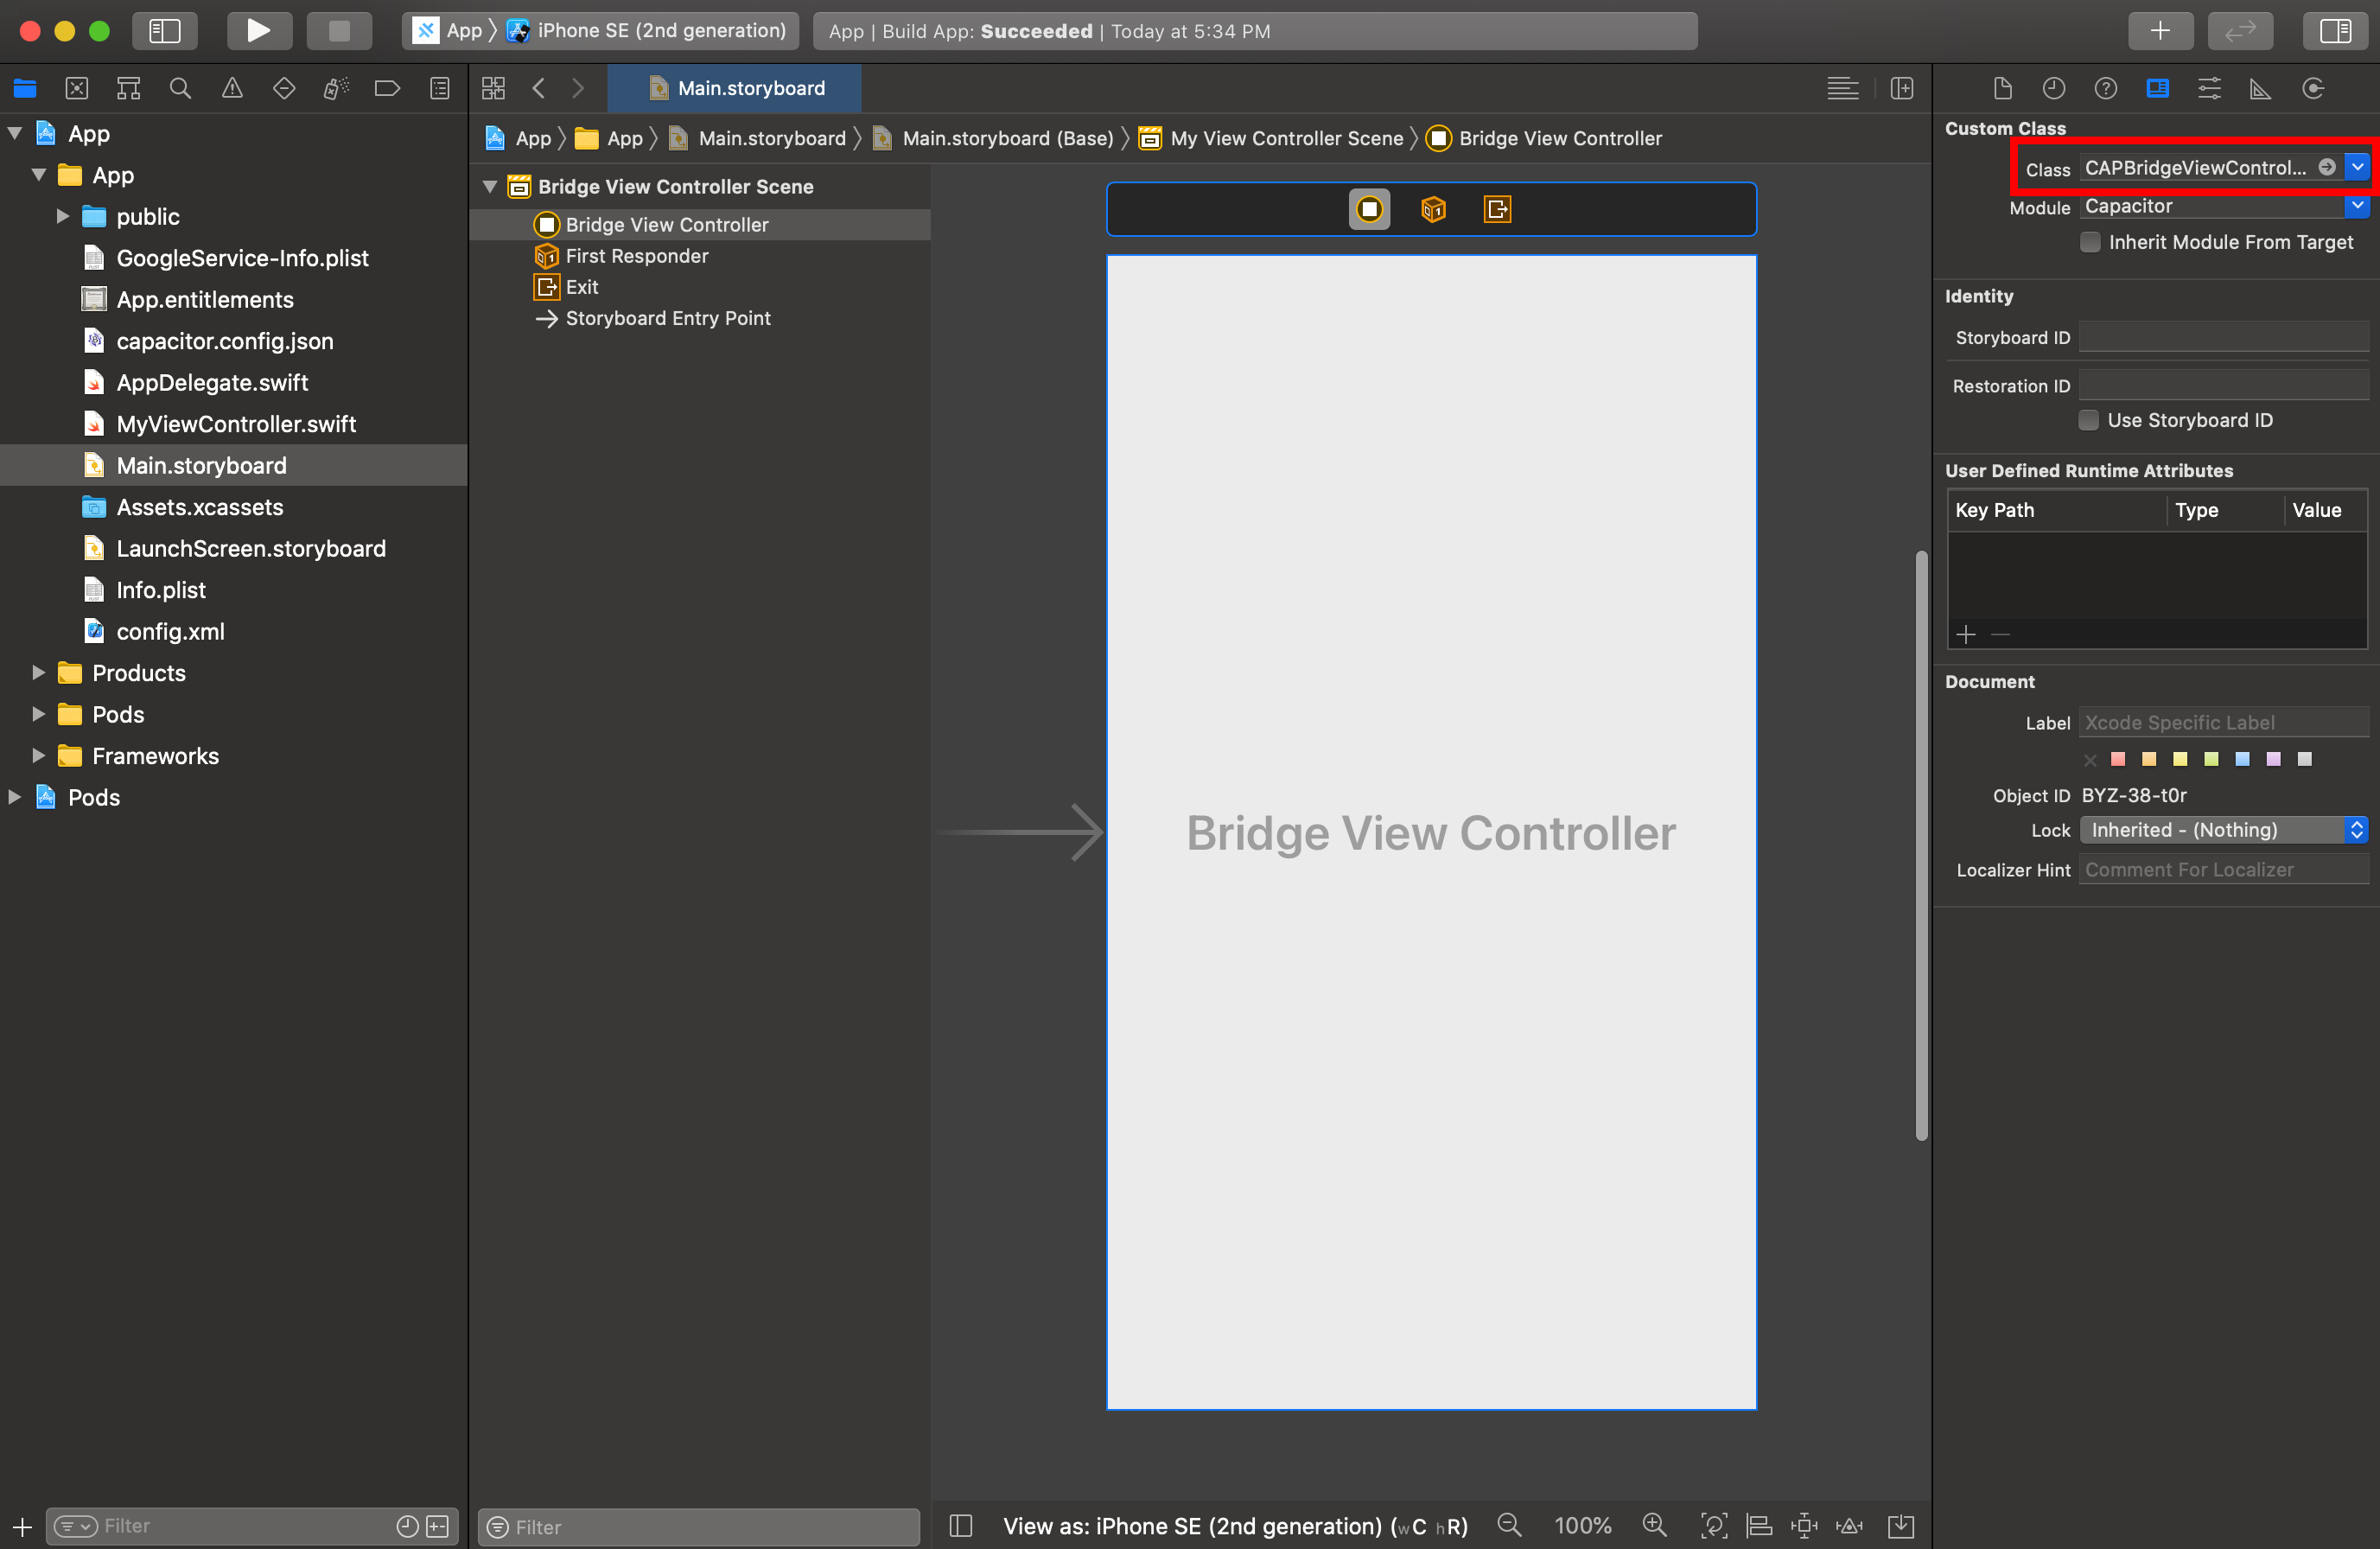
Task: Open the File inspector
Action: point(2002,88)
